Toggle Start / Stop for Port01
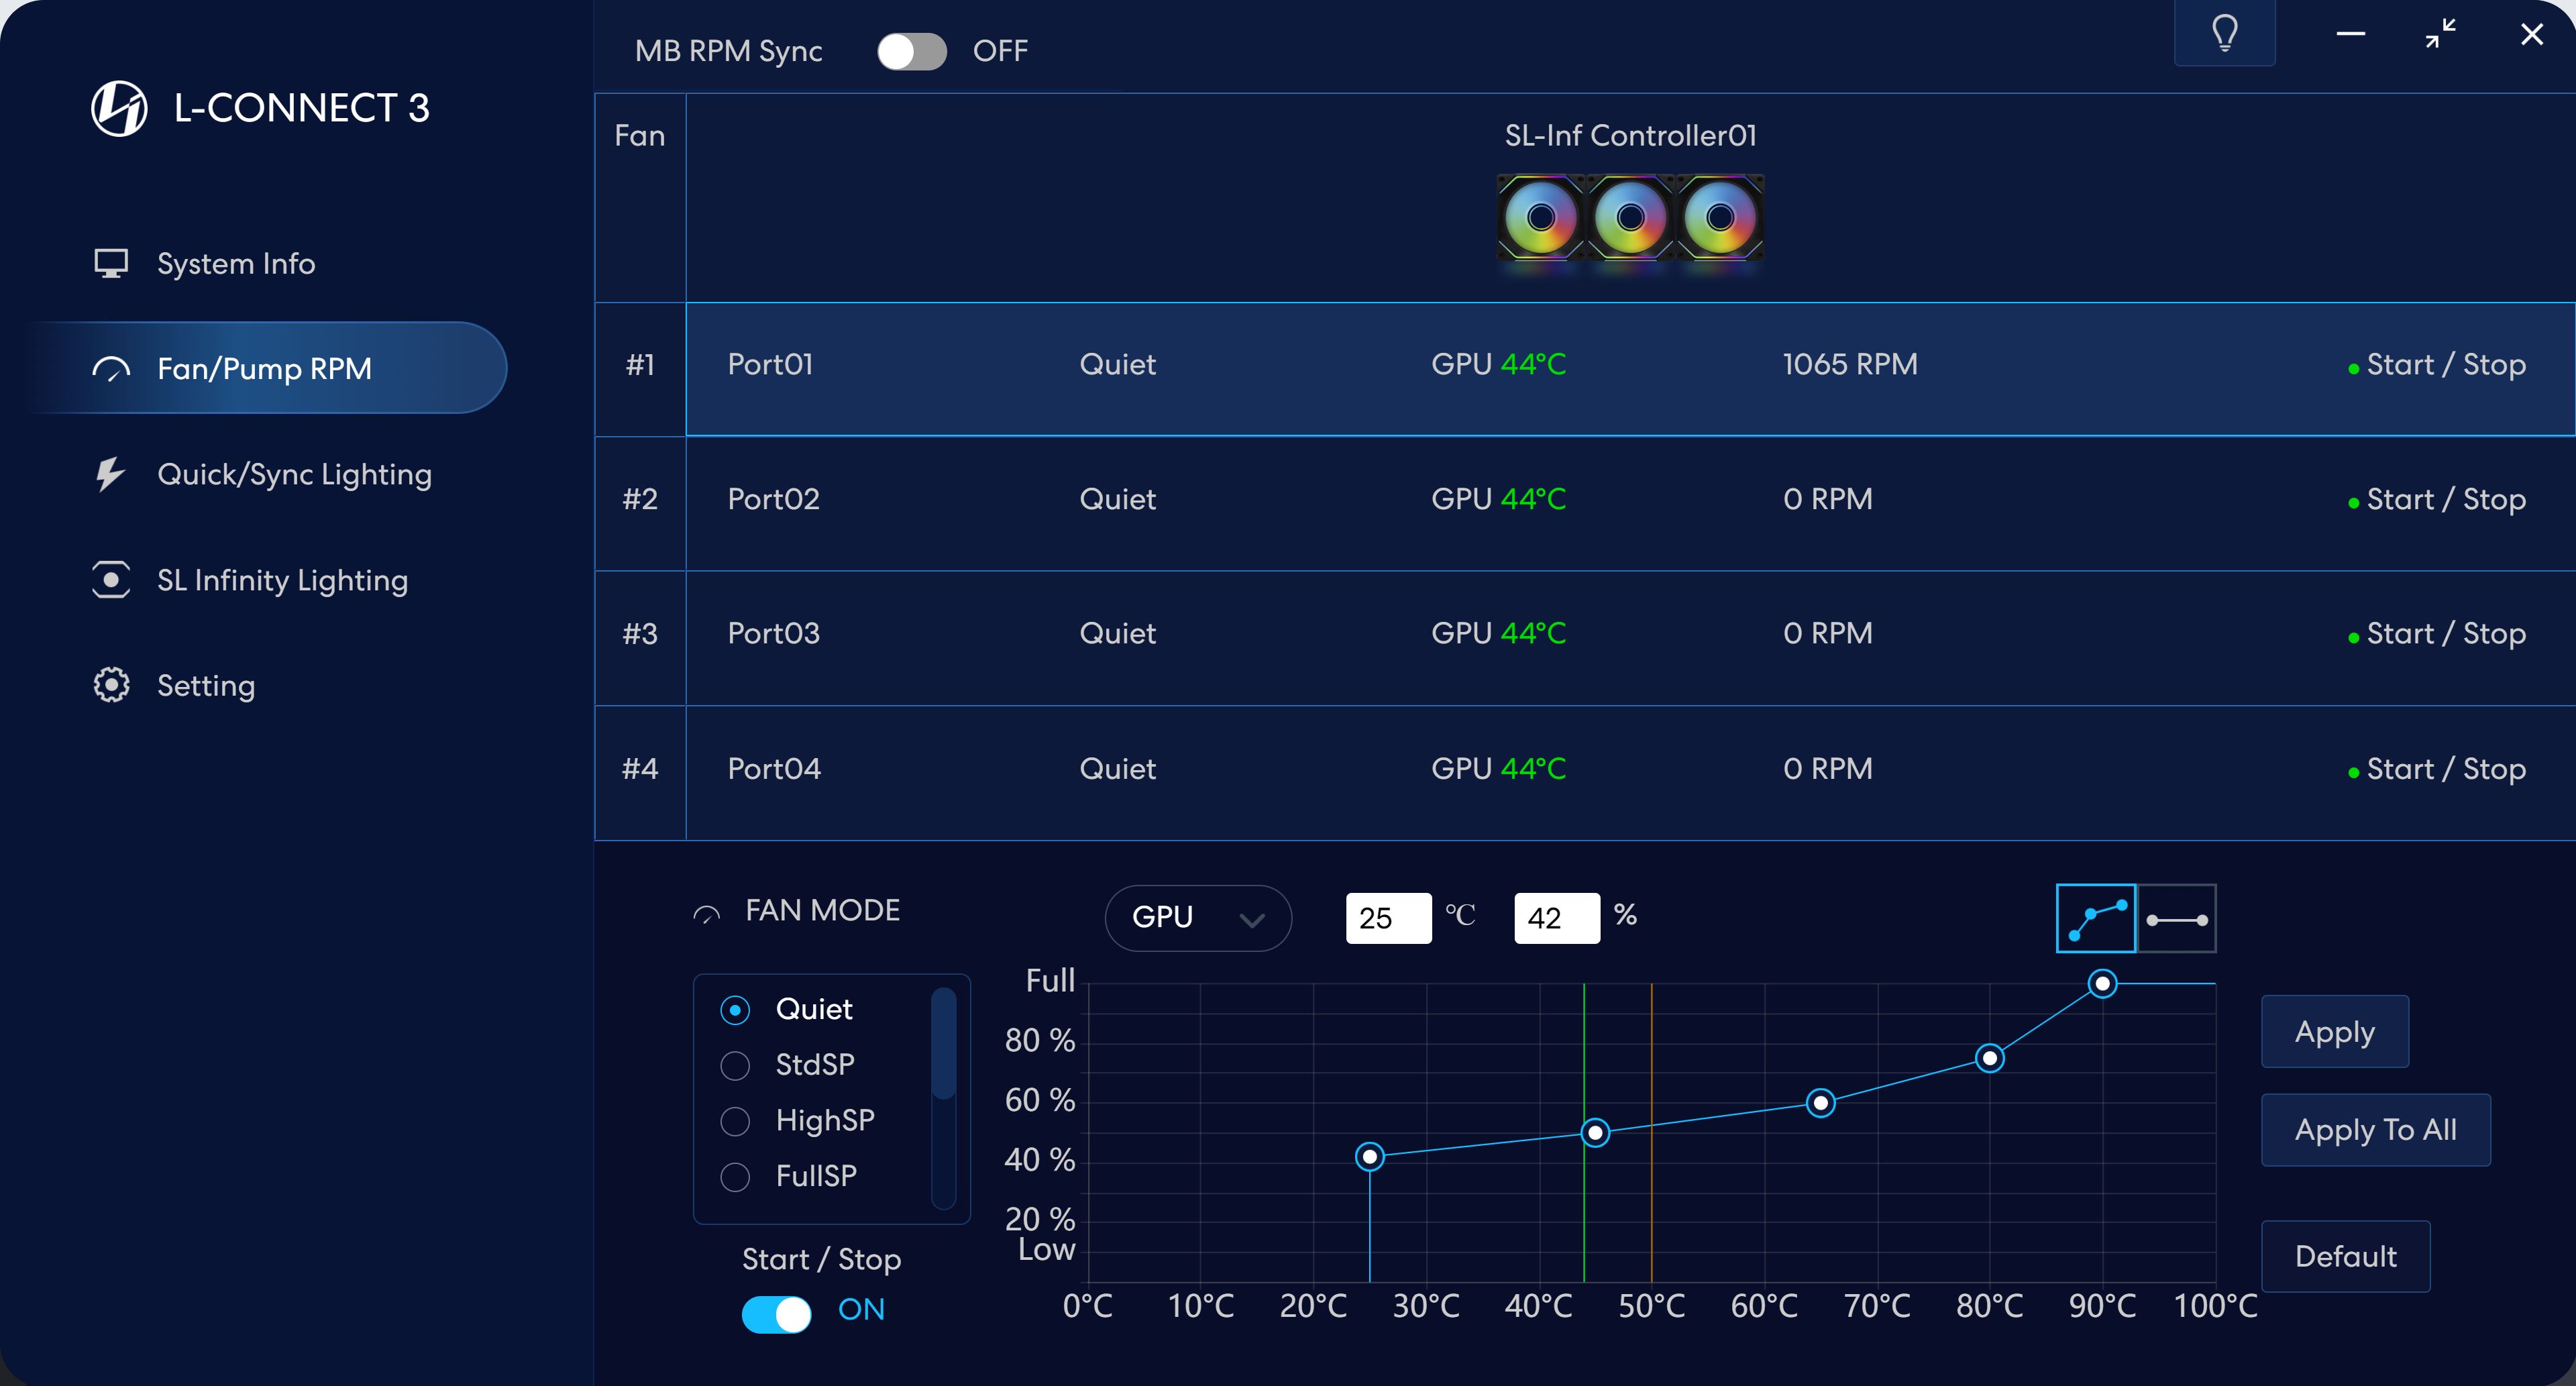The width and height of the screenshot is (2576, 1386). (x=2437, y=365)
